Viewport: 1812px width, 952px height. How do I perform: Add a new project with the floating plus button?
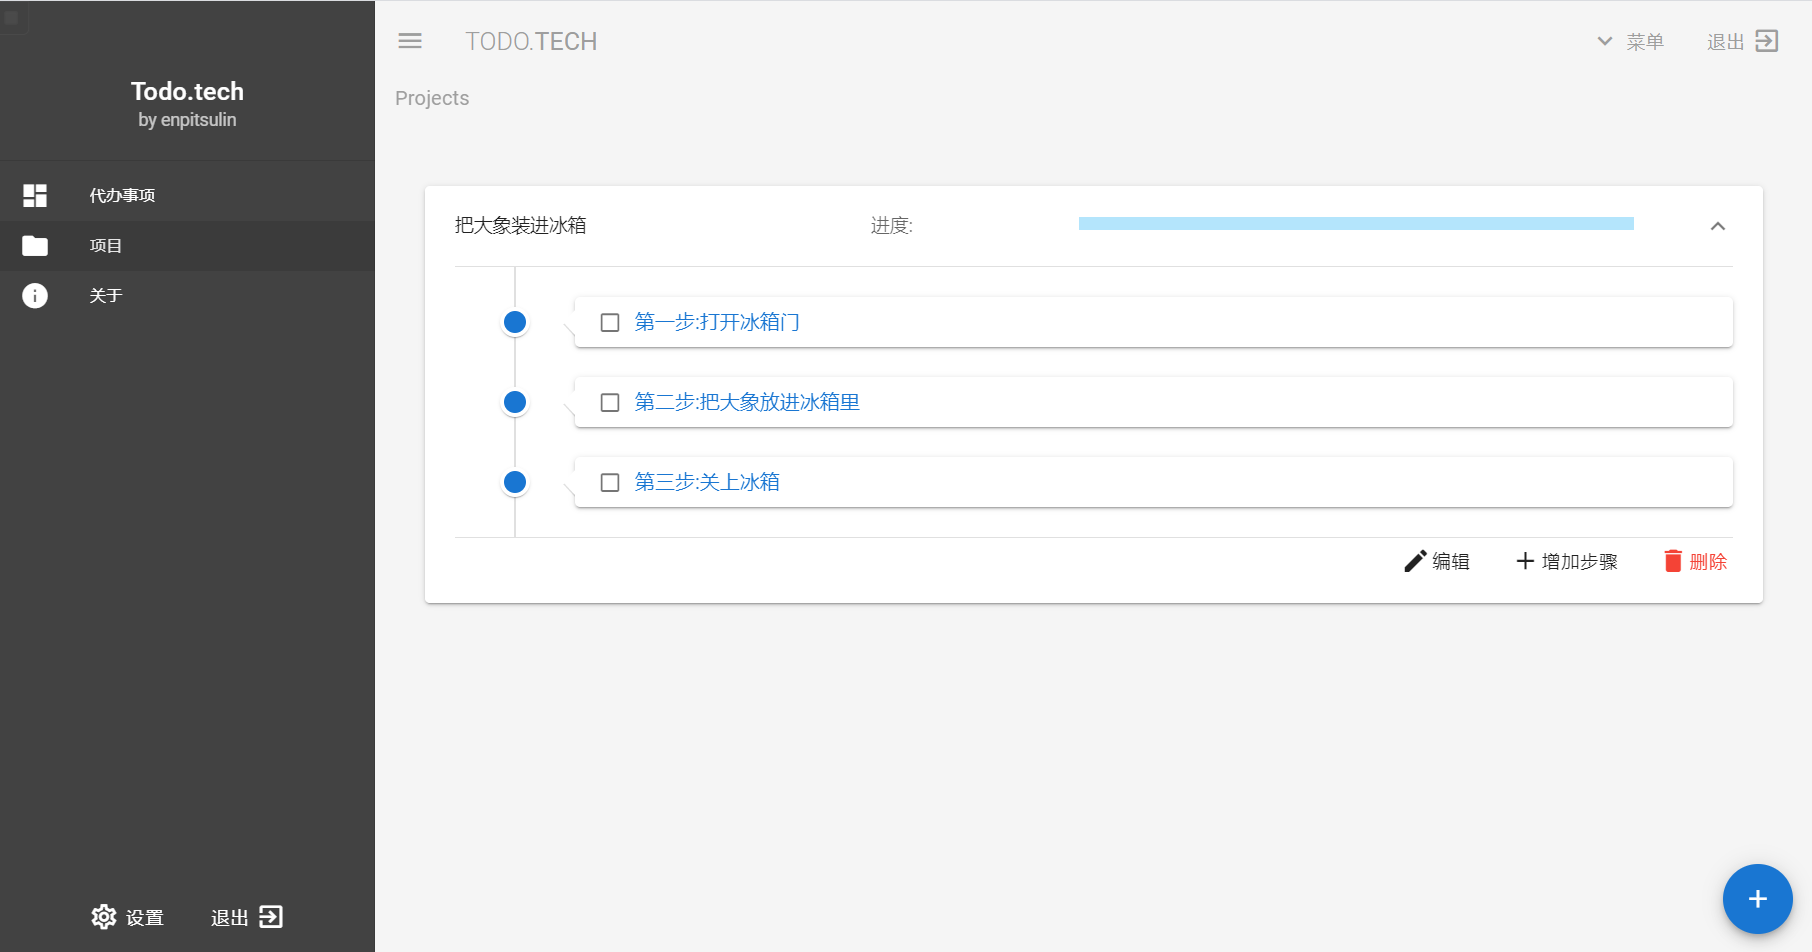coord(1757,899)
